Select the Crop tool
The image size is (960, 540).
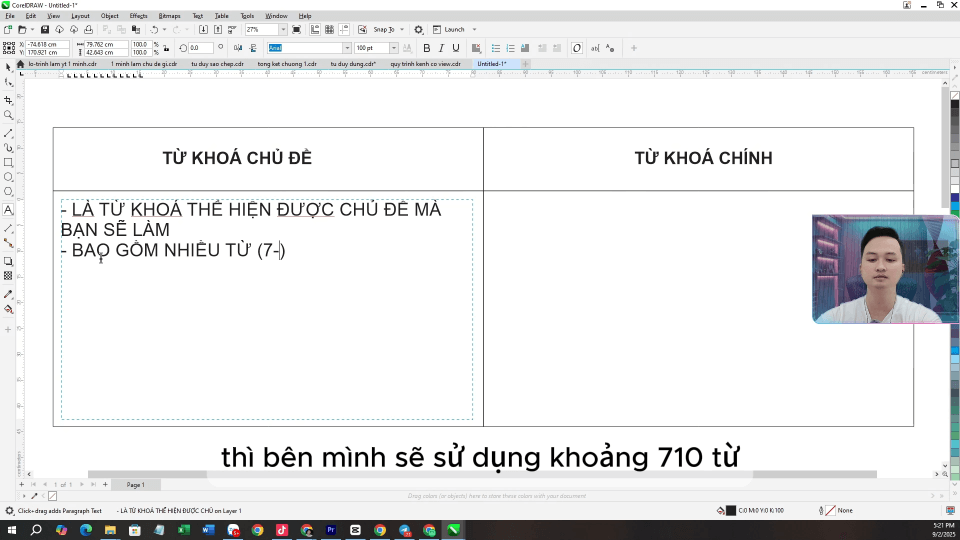[x=8, y=100]
